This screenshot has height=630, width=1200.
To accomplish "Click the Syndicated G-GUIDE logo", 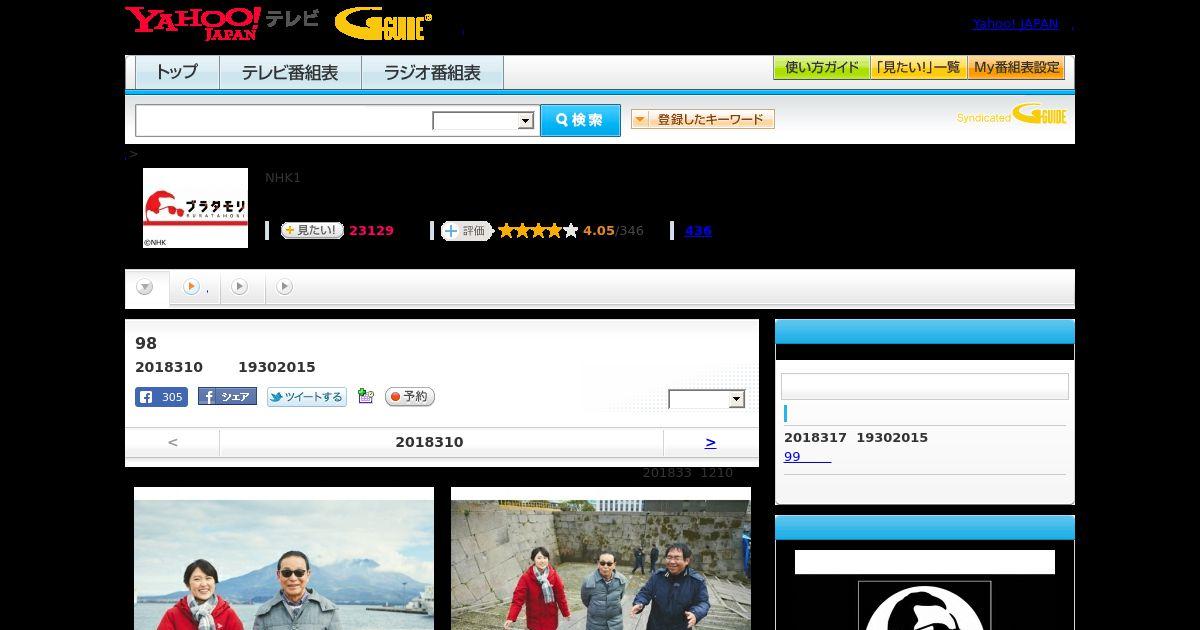I will click(x=1012, y=115).
